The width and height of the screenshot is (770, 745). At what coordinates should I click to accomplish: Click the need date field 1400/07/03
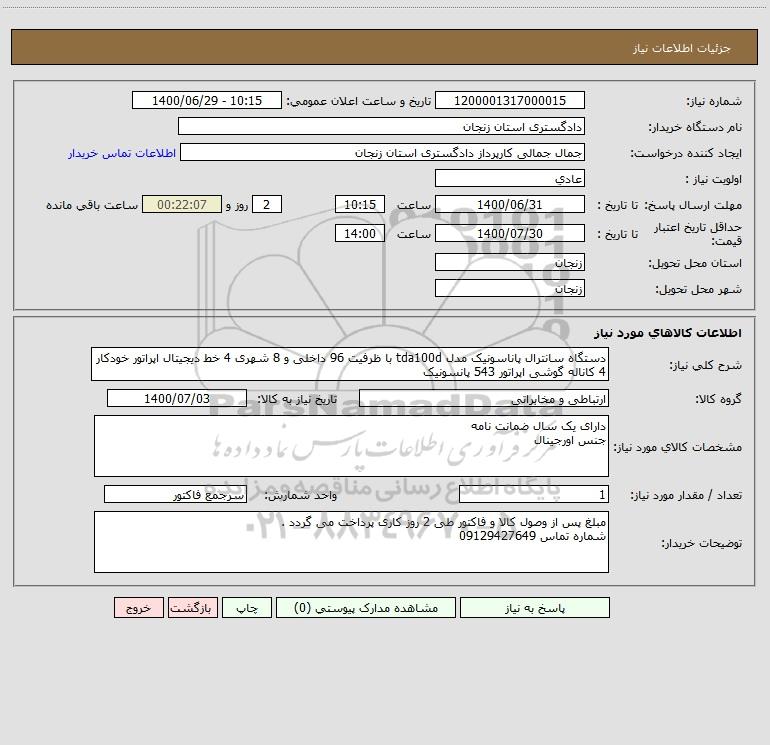(x=177, y=399)
